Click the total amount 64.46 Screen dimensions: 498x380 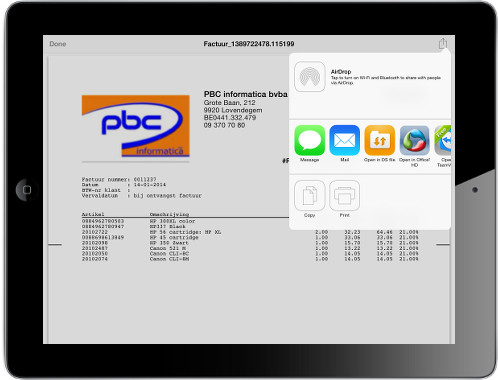[385, 232]
